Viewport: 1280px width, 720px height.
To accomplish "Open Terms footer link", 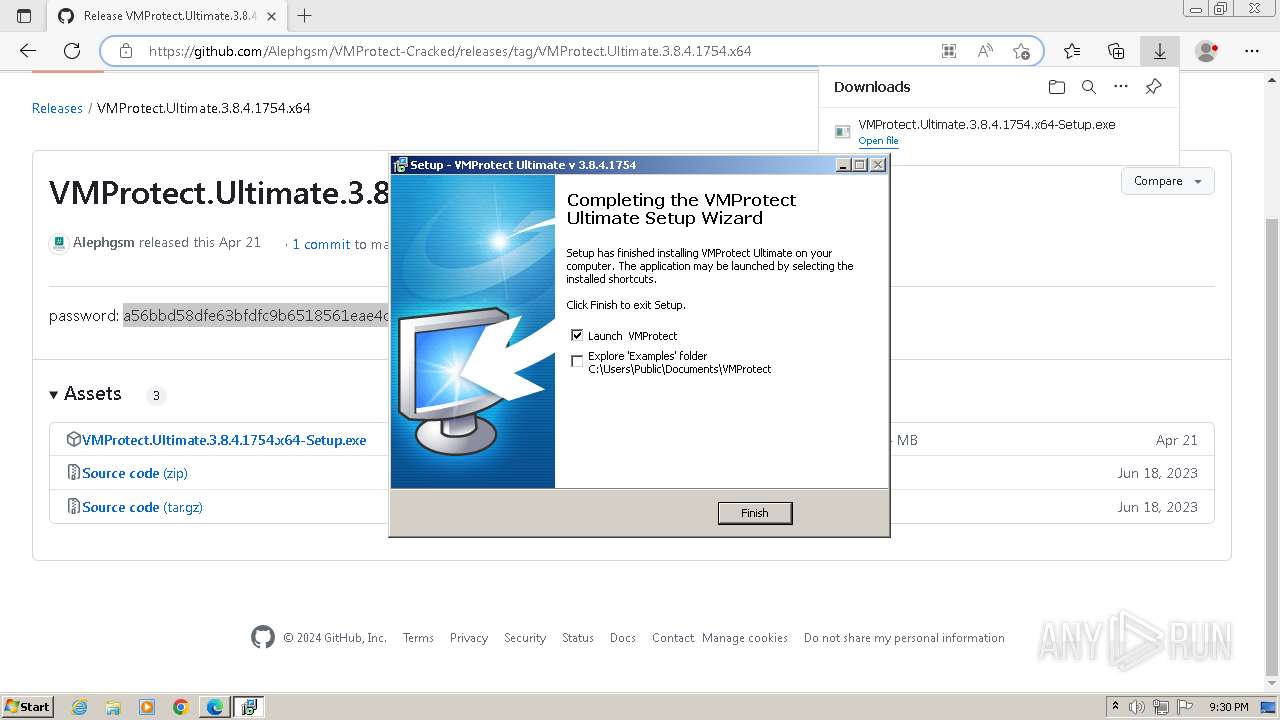I will pos(418,638).
